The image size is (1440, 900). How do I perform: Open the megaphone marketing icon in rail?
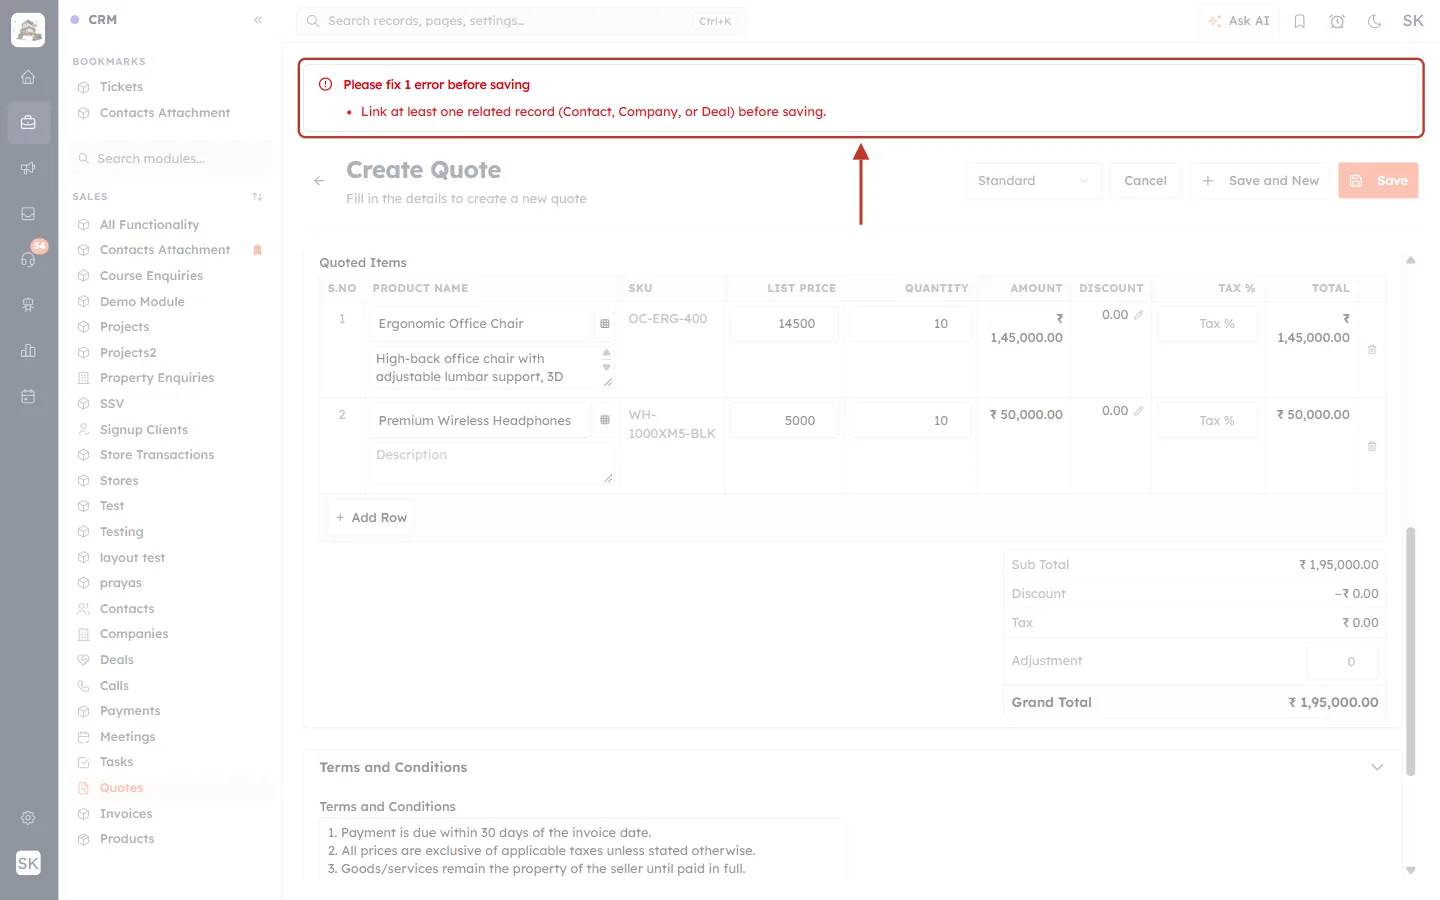click(28, 168)
